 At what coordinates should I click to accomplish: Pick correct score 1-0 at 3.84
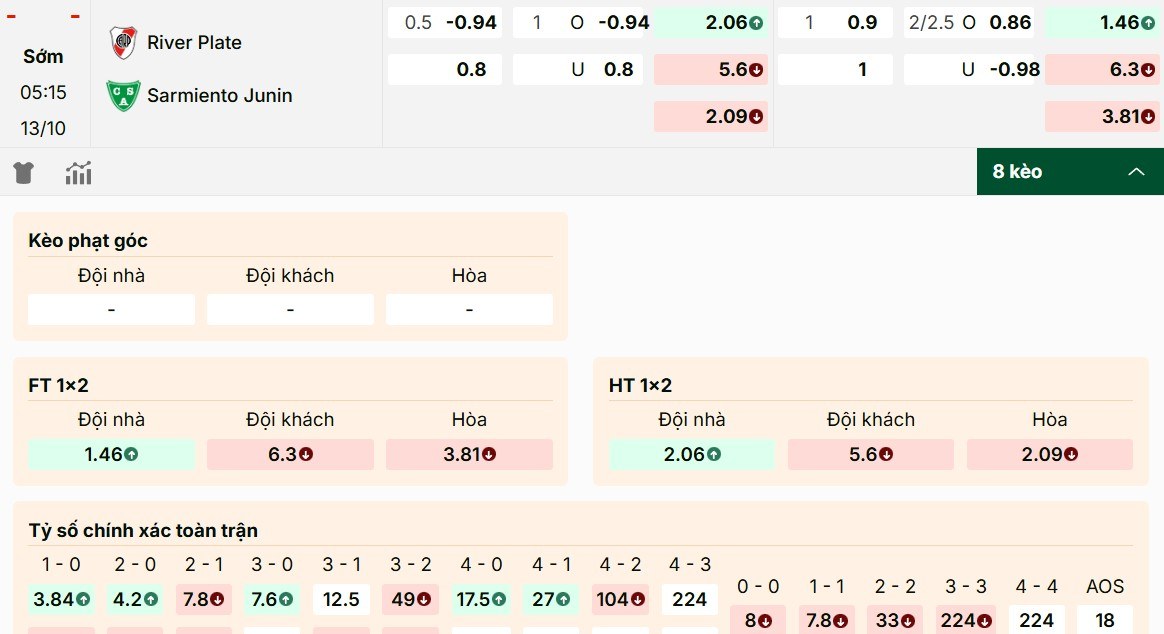click(x=60, y=599)
